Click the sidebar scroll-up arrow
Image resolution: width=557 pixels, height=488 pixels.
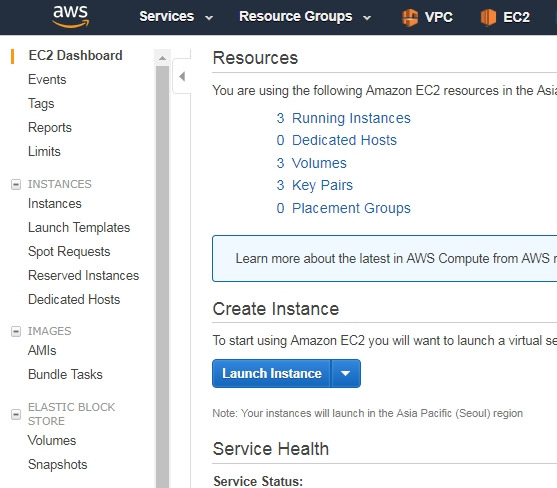pyautogui.click(x=162, y=58)
